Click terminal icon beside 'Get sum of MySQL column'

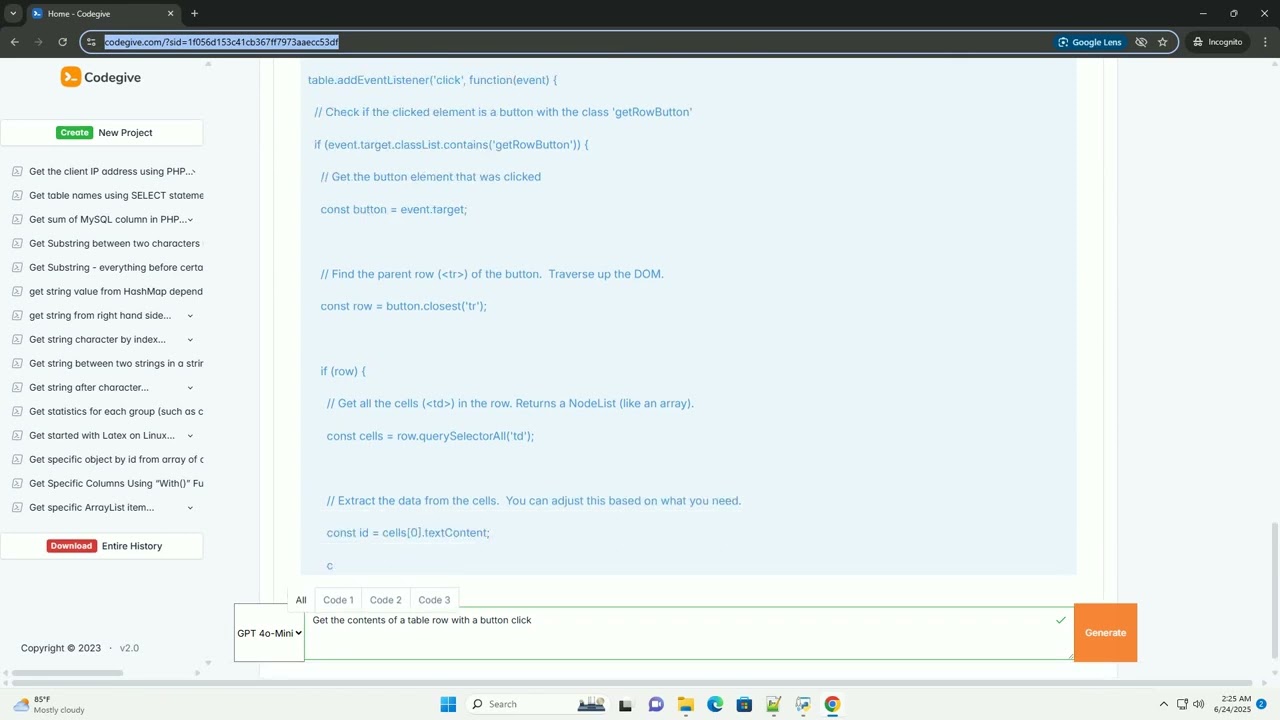tap(17, 219)
